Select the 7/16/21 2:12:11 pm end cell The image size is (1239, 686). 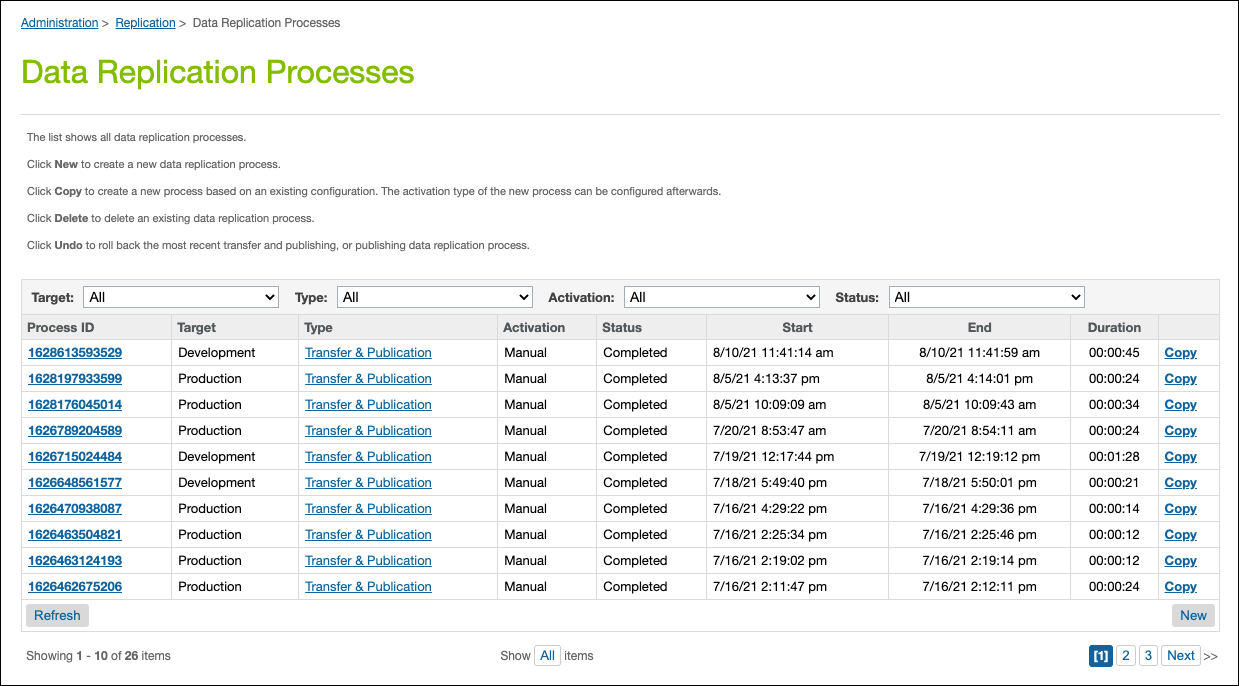(x=980, y=587)
